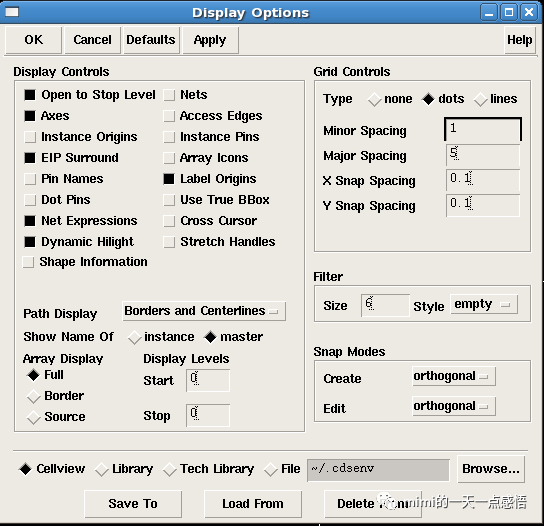The height and width of the screenshot is (526, 544).
Task: Open Path Display dropdown Borders and Centerlines
Action: click(x=204, y=311)
